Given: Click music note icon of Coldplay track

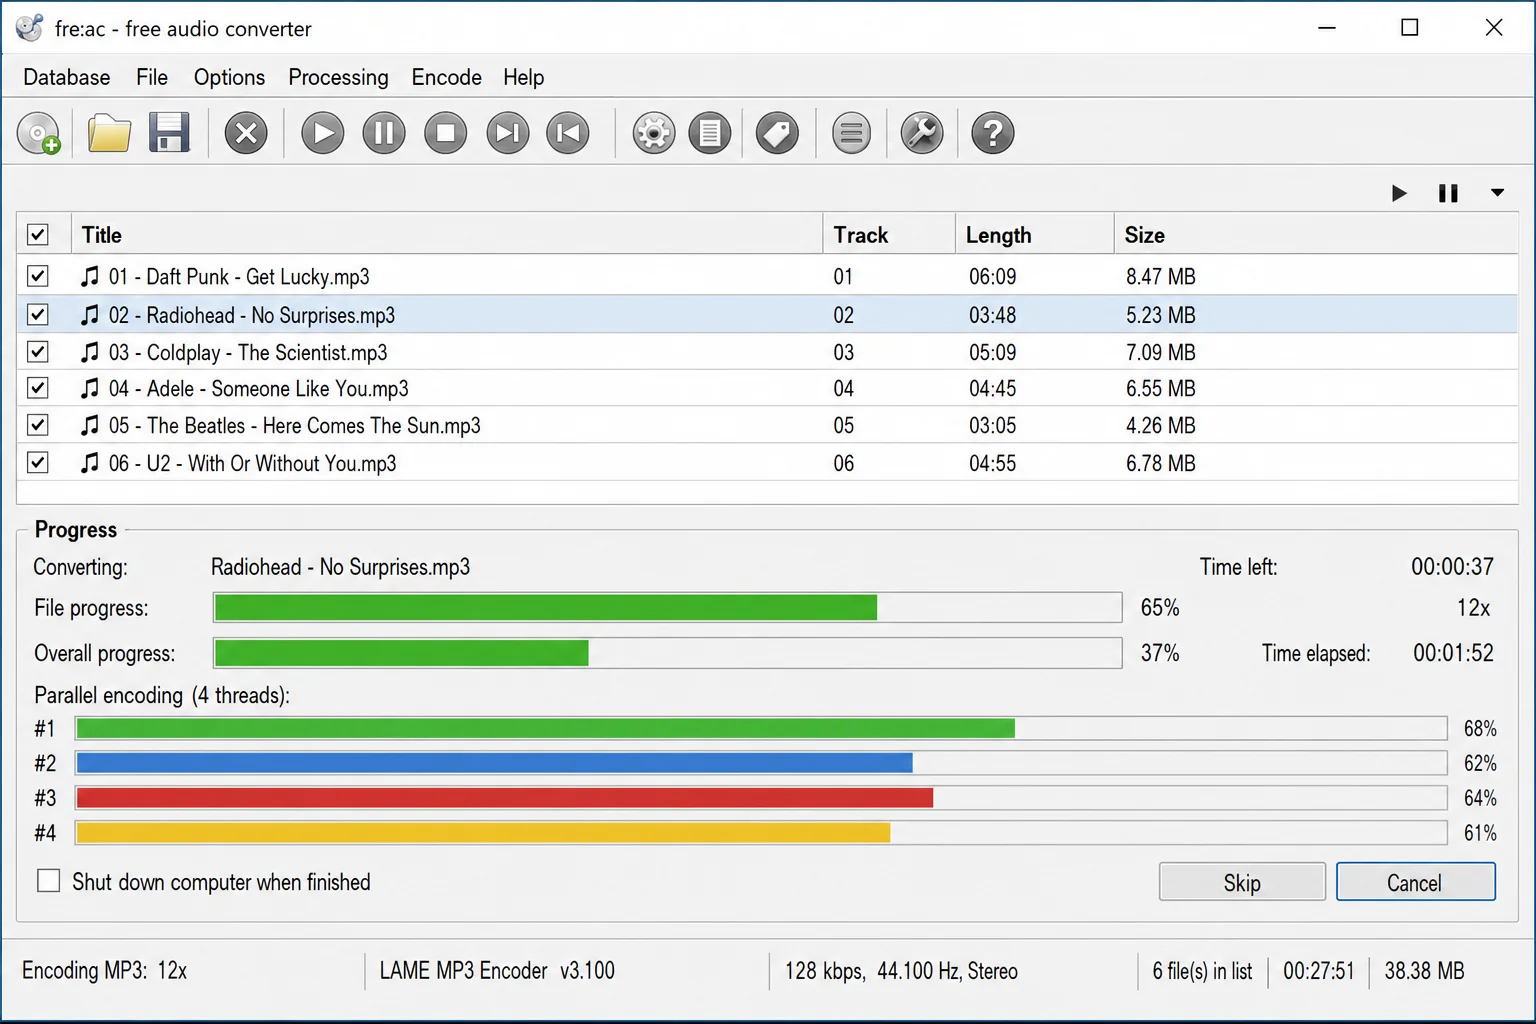Looking at the screenshot, I should coord(90,352).
